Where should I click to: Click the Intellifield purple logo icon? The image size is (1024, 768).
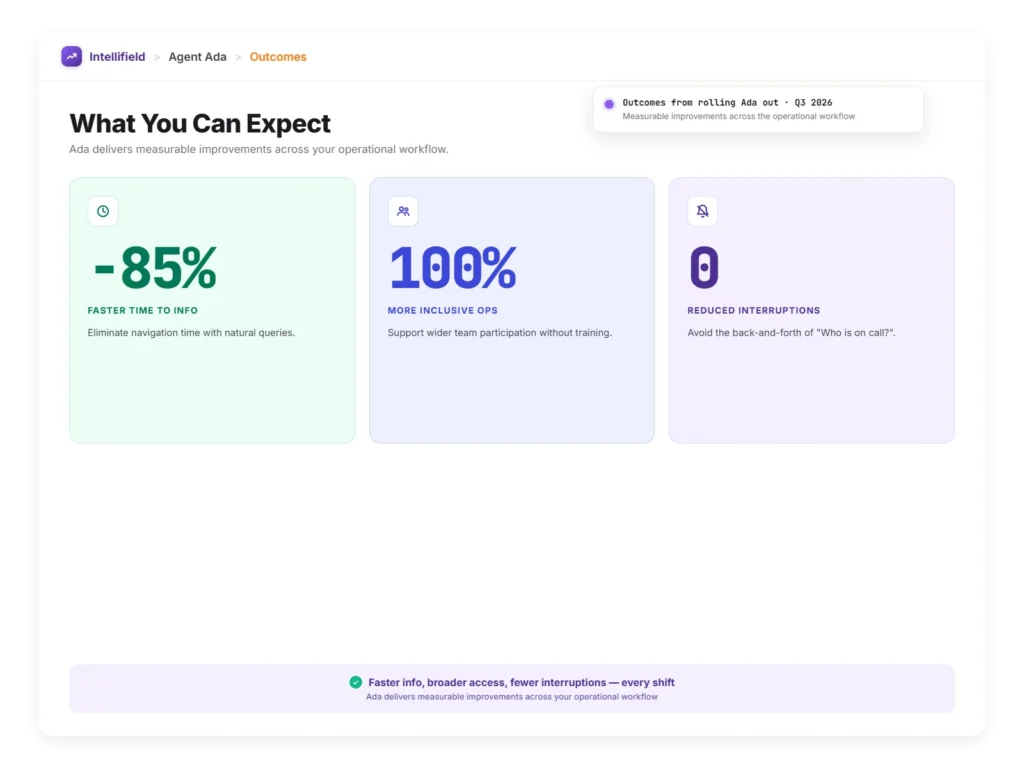pos(71,57)
